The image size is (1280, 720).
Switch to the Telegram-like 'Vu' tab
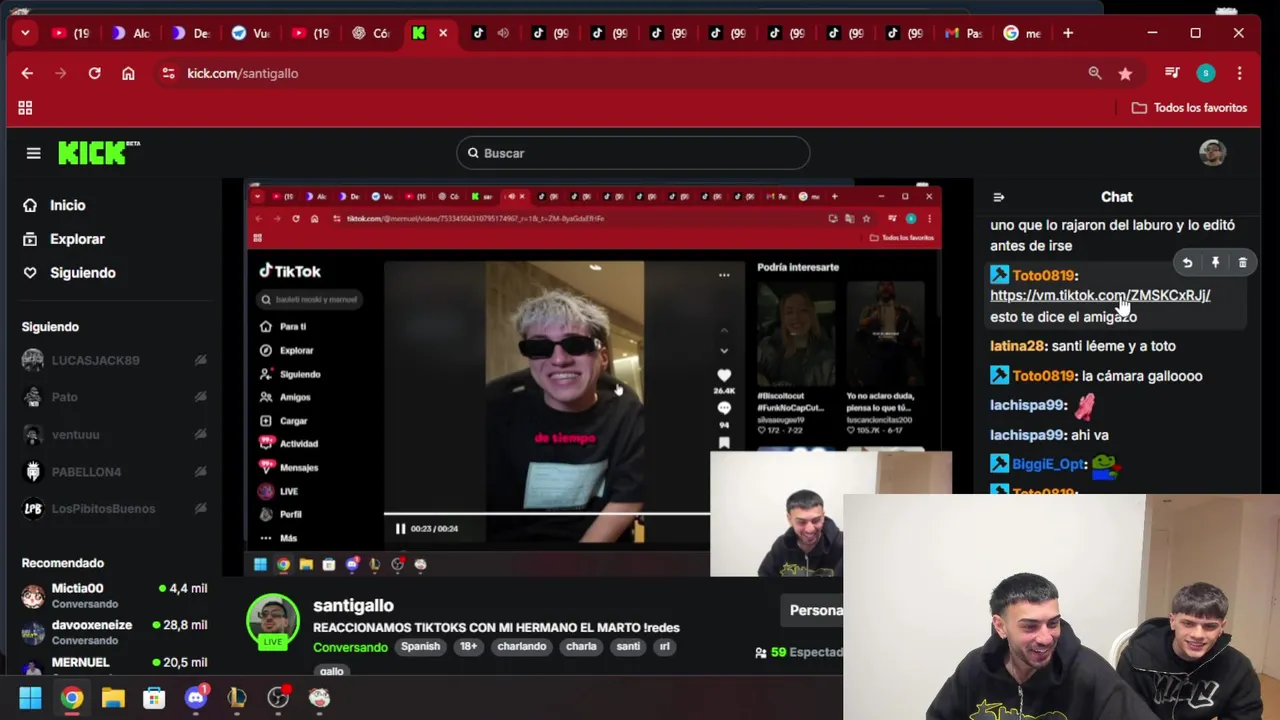click(x=250, y=33)
